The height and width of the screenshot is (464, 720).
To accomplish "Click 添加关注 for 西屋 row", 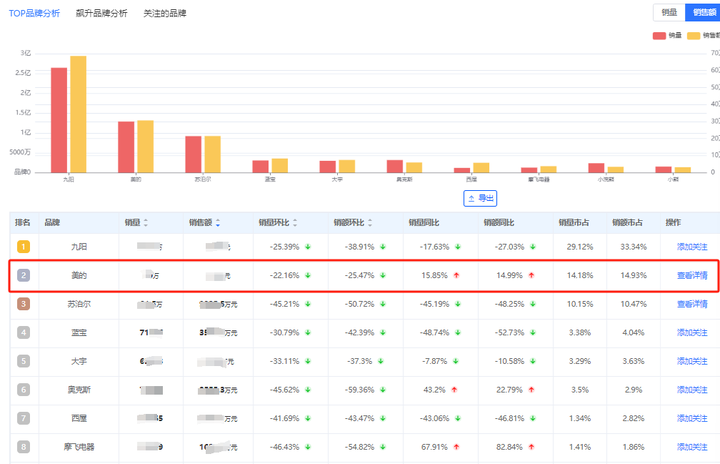I will pos(692,419).
